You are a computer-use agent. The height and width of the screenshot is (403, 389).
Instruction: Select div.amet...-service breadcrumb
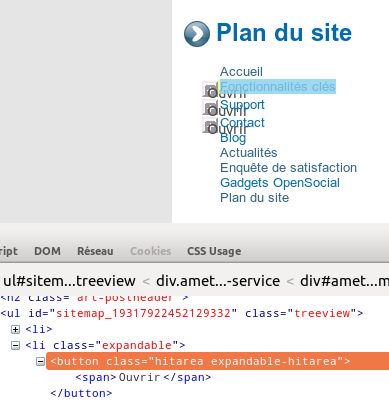pyautogui.click(x=218, y=281)
